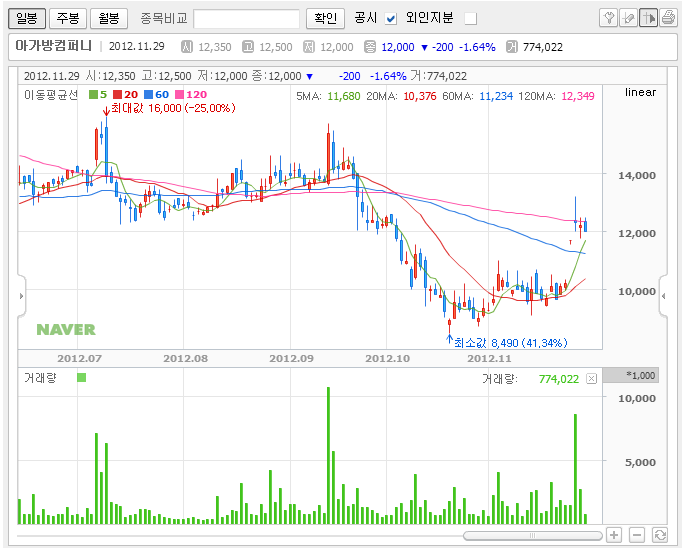Grab the horizontal chart range scrollbar handle
The height and width of the screenshot is (548, 682).
pyautogui.click(x=533, y=535)
